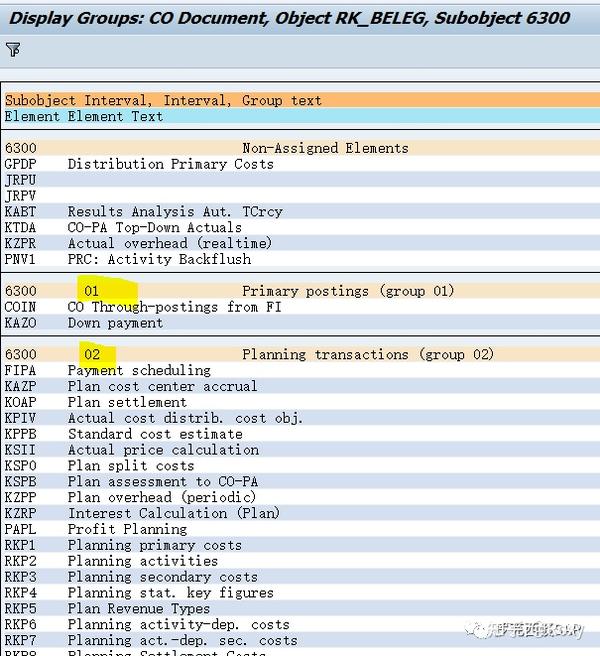Click KPIV Actual cost distrib. cost obj.
The image size is (600, 656).
click(301, 418)
